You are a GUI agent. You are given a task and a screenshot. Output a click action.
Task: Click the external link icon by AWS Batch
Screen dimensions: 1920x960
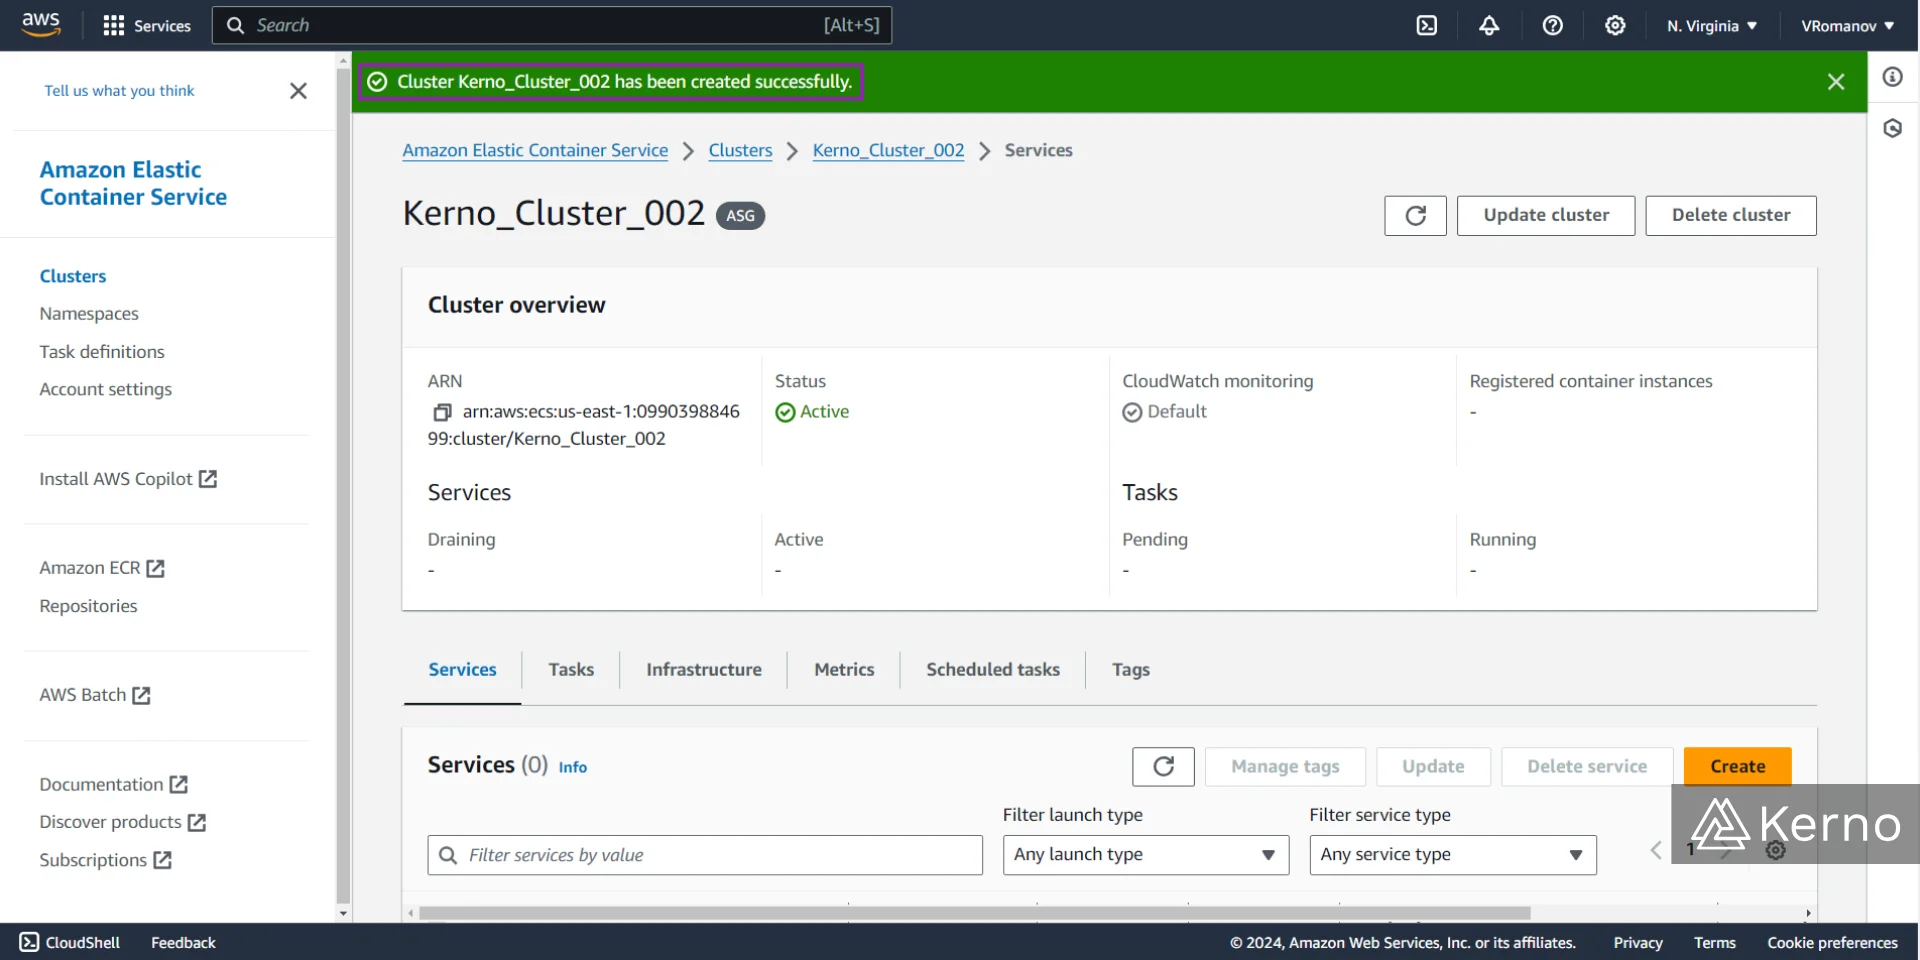[141, 695]
